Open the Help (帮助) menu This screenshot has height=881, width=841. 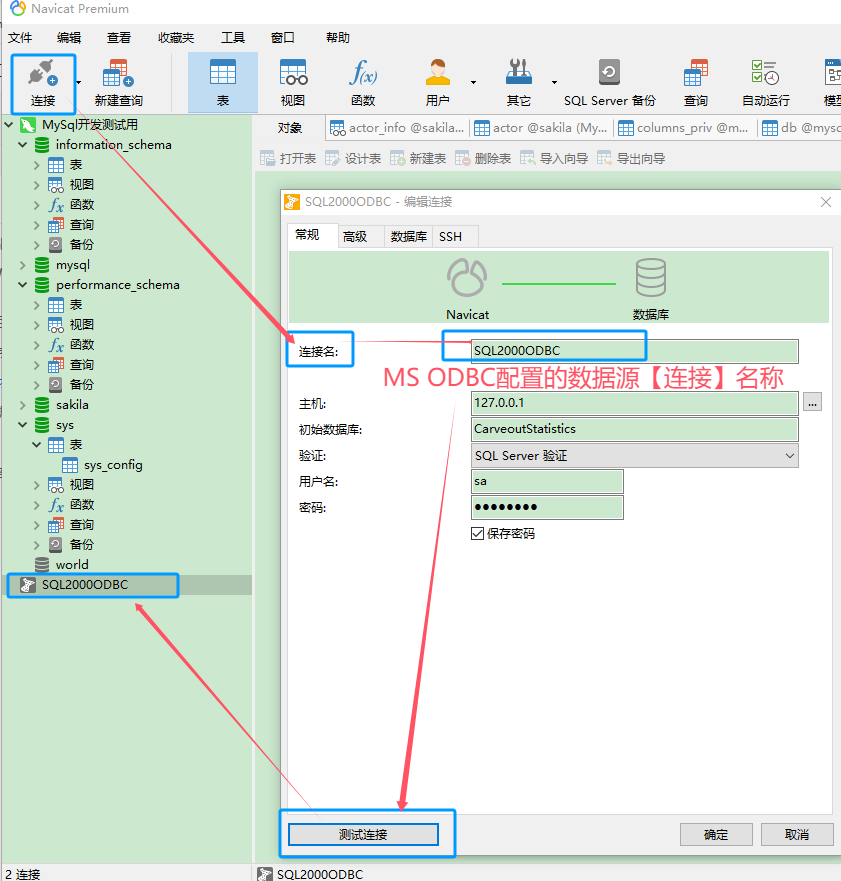(338, 38)
